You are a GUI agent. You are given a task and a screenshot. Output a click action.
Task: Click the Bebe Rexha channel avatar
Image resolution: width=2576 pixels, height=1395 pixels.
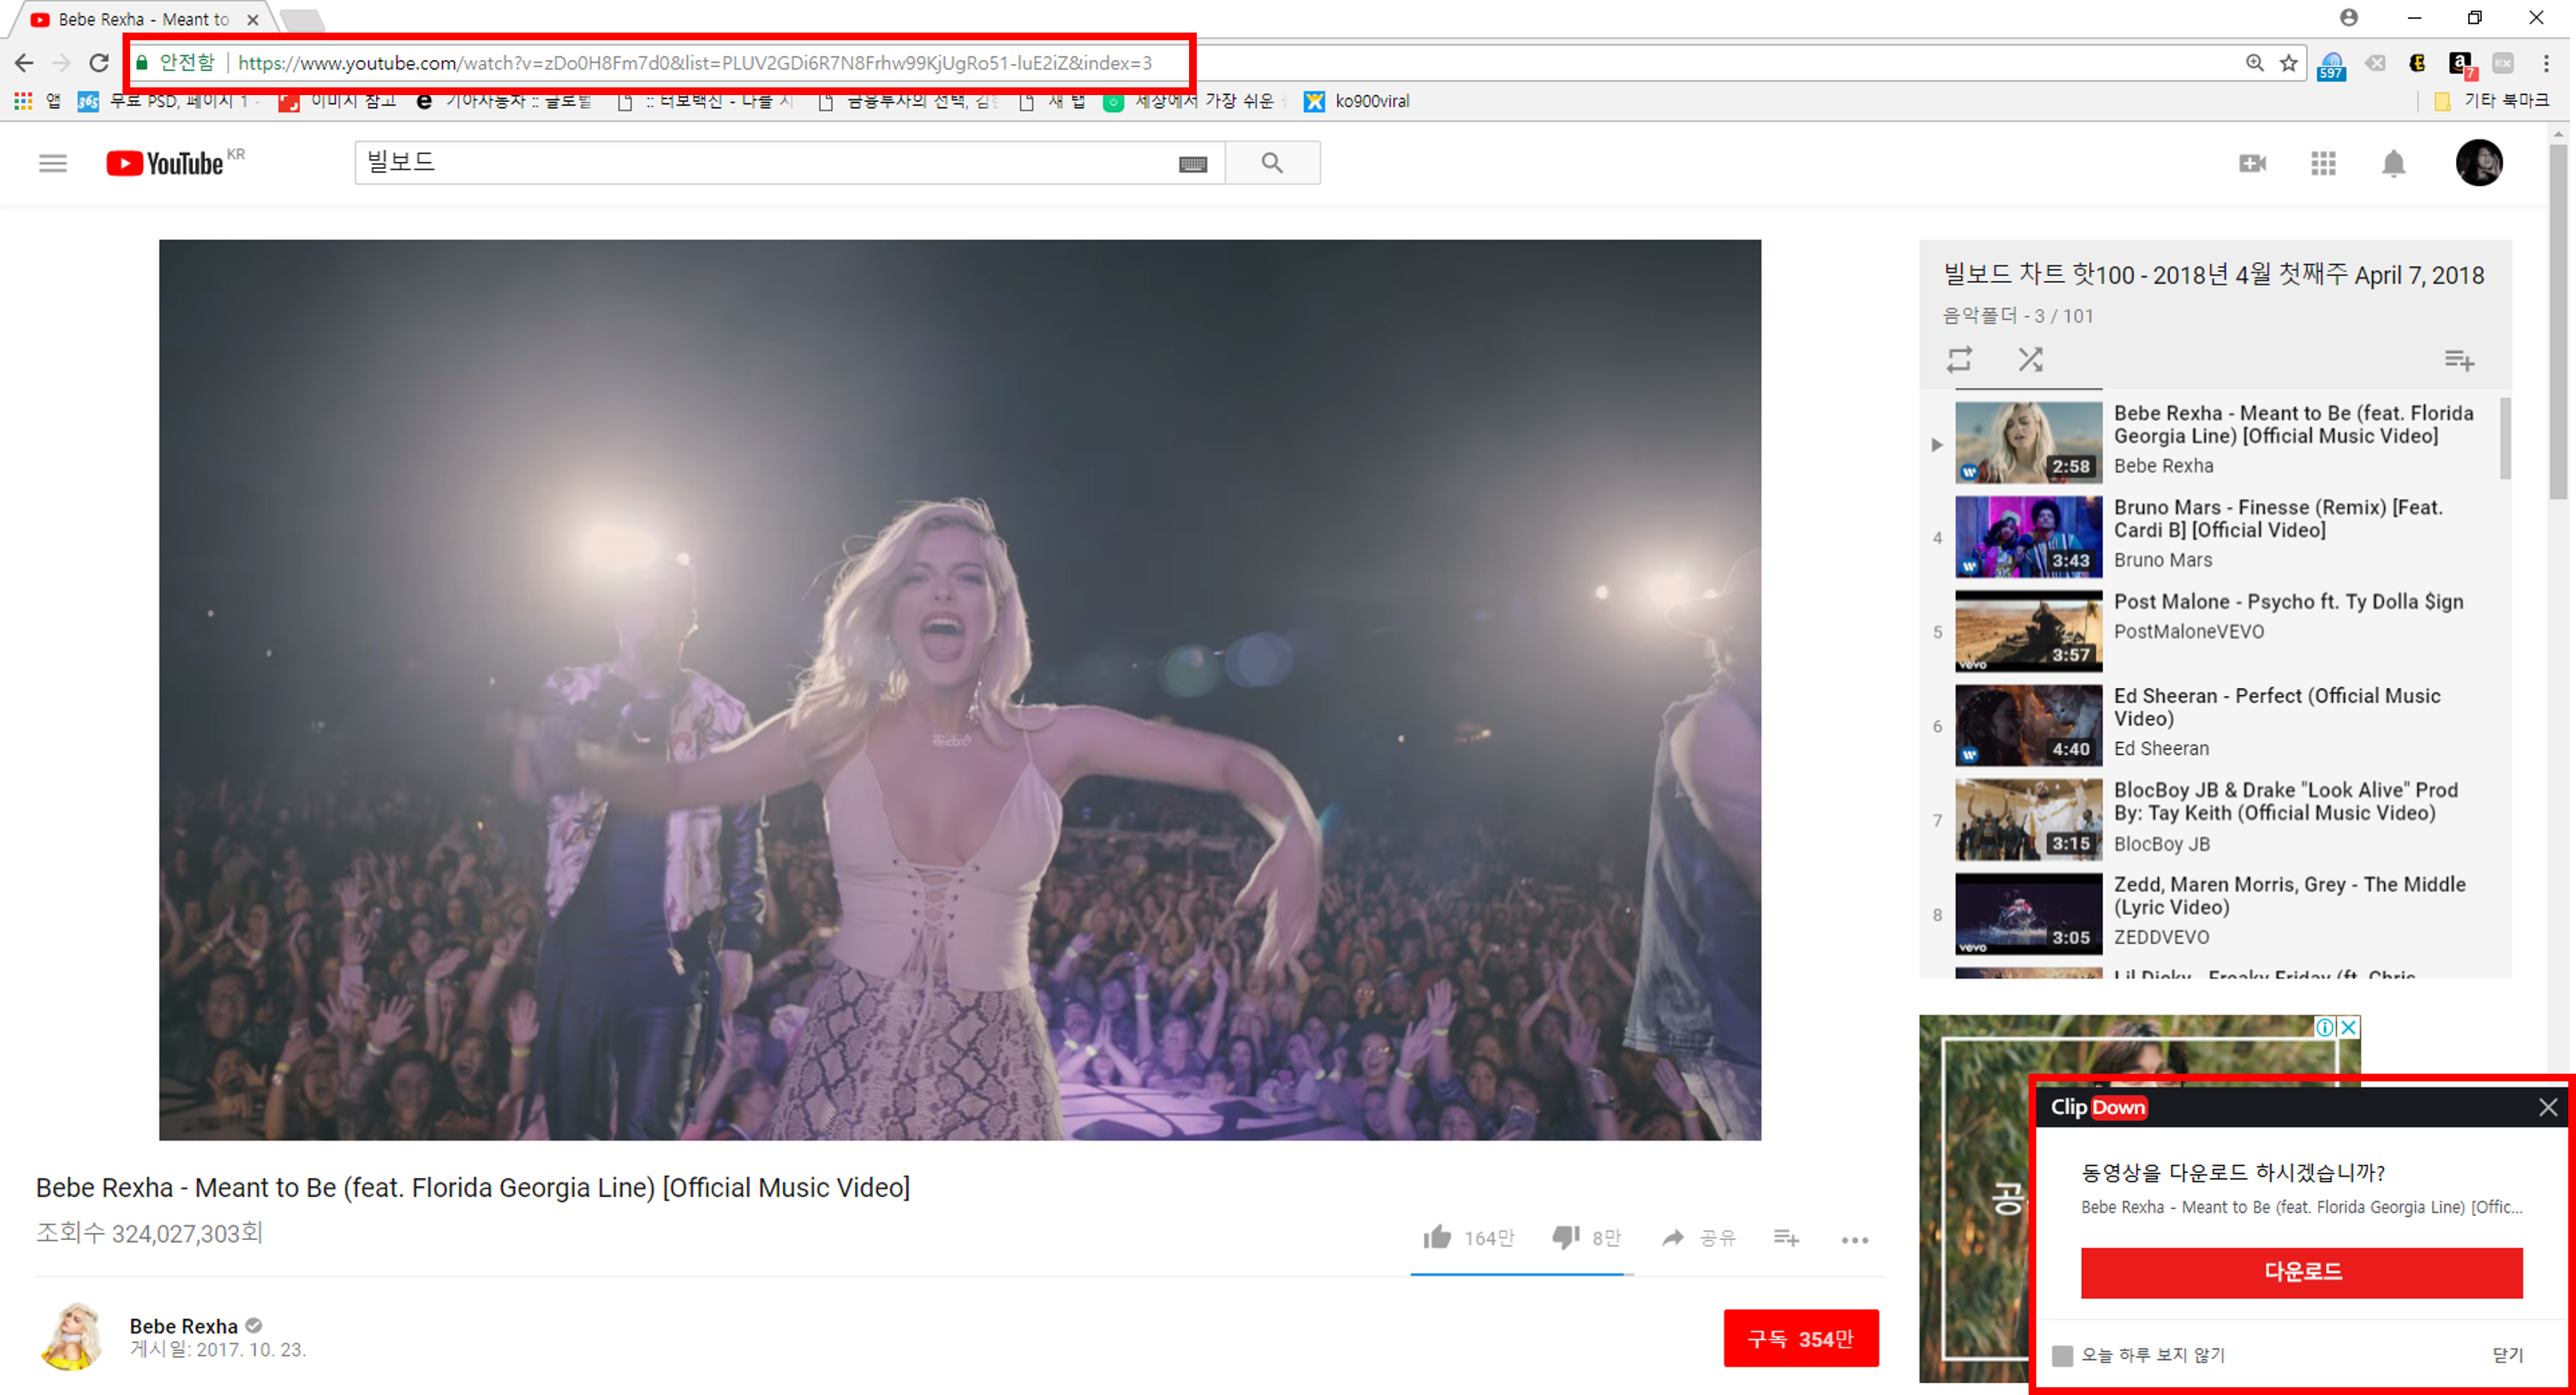pyautogui.click(x=72, y=1336)
